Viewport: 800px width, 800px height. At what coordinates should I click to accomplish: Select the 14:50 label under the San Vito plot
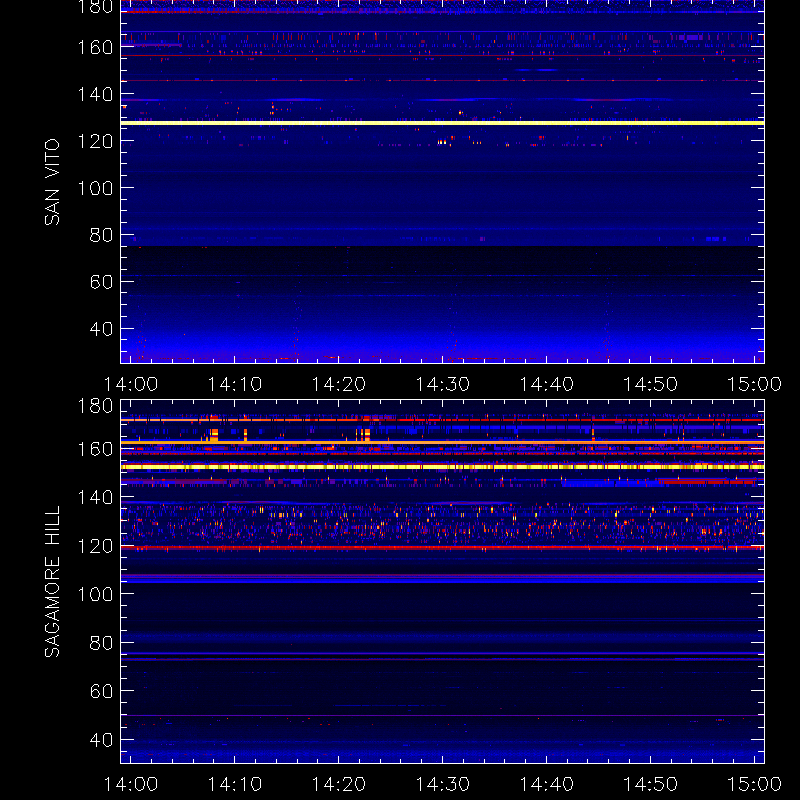pos(651,384)
